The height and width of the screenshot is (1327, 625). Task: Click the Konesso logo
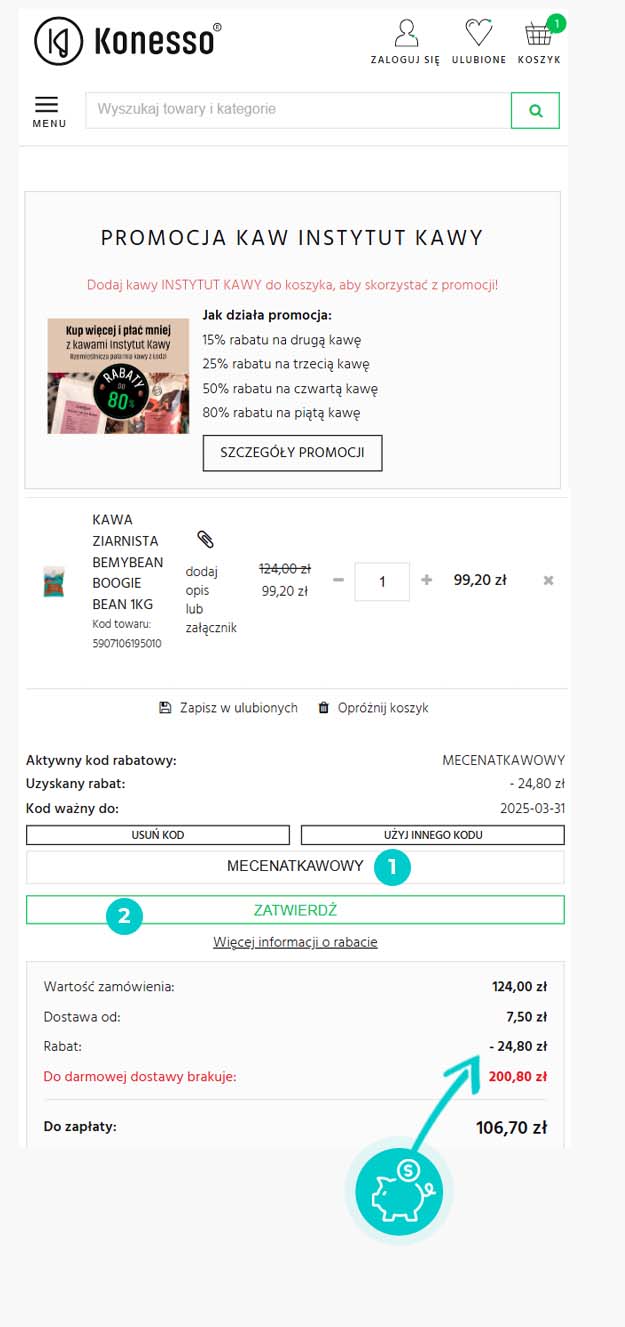coord(127,41)
